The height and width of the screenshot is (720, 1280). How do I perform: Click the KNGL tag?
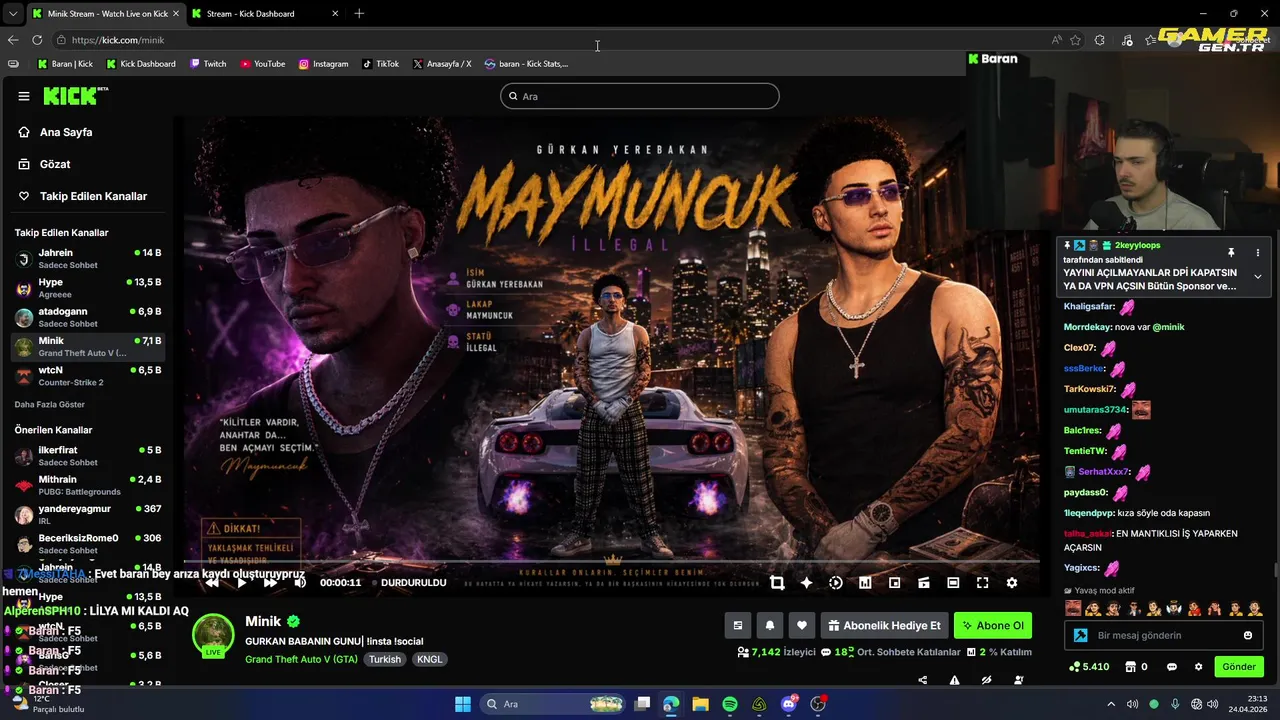coord(429,660)
